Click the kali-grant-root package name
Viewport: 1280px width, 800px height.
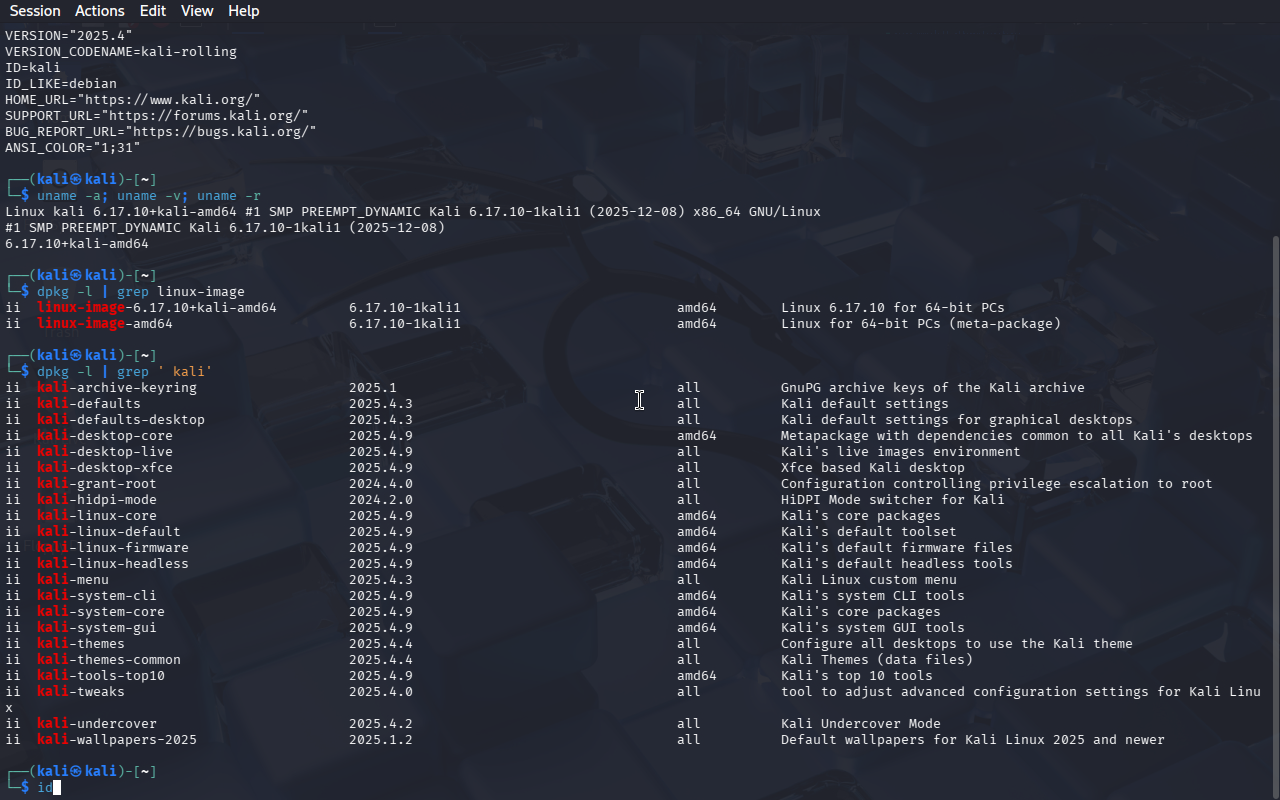click(97, 484)
